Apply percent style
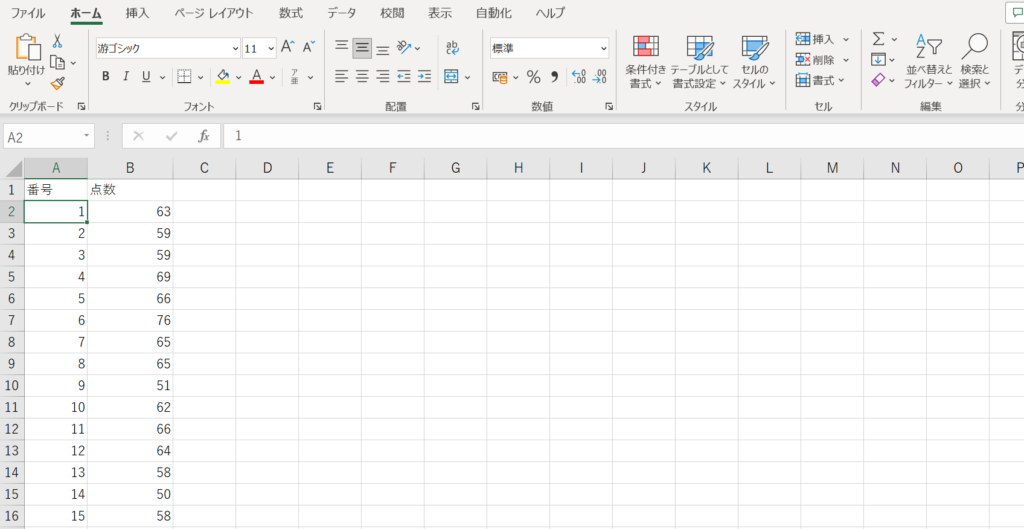Image resolution: width=1024 pixels, height=529 pixels. (534, 77)
